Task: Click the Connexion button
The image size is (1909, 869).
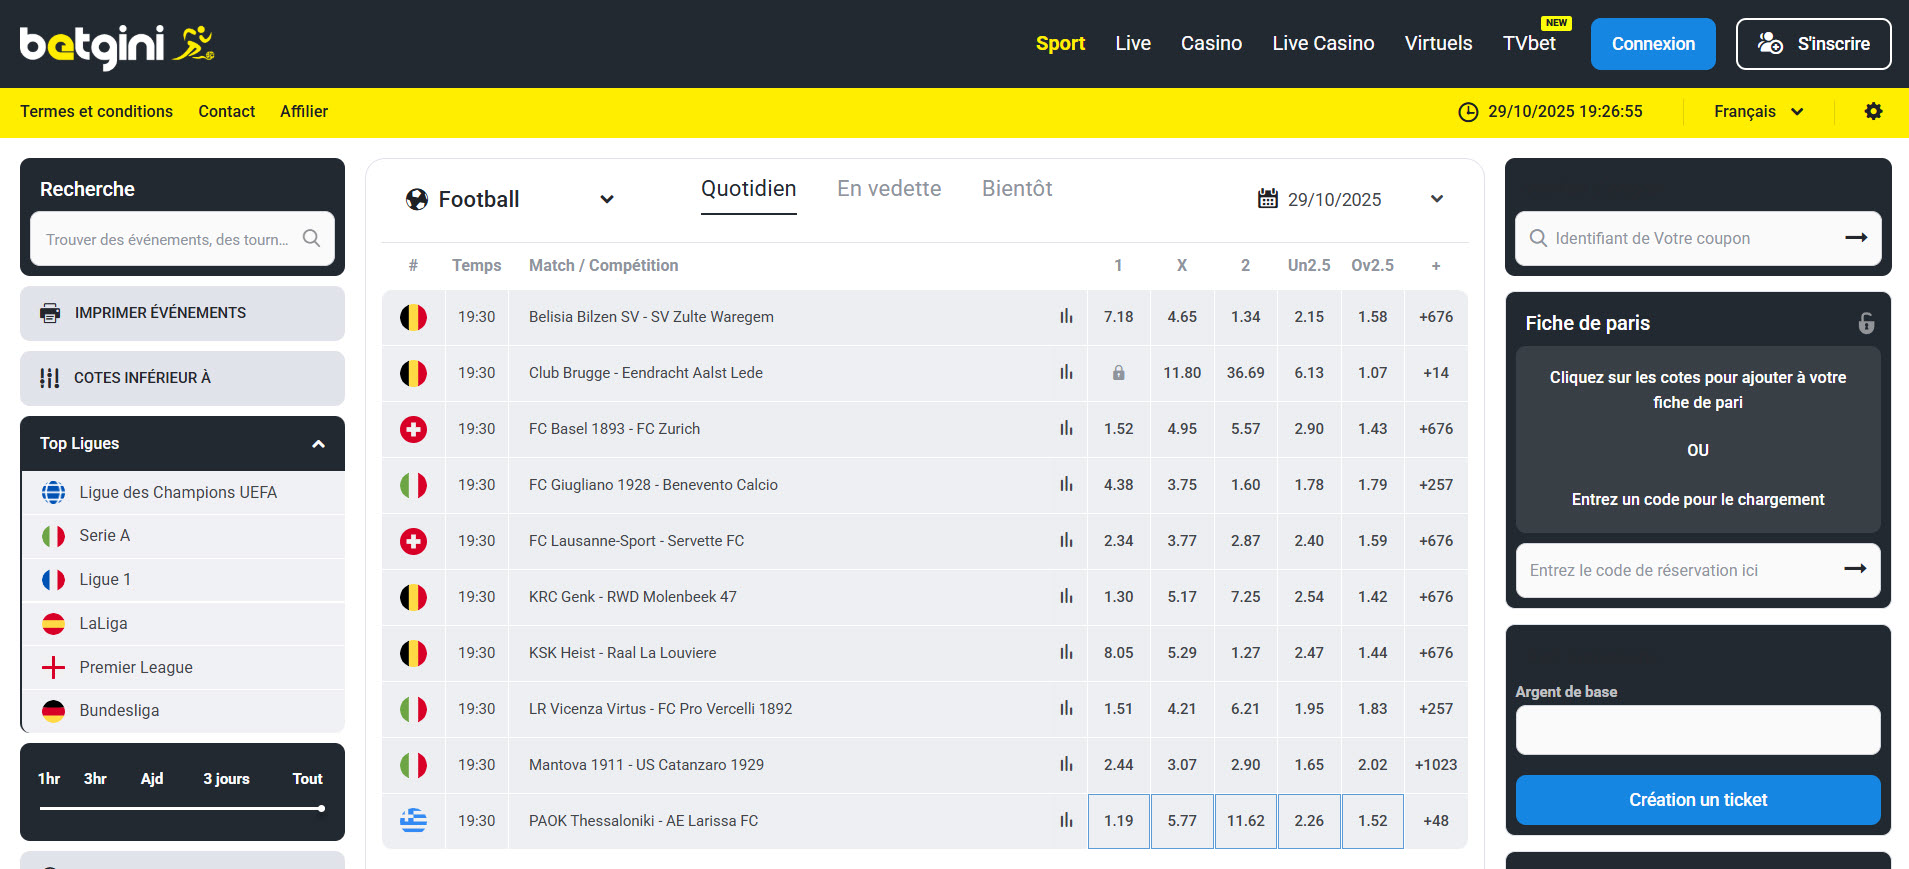Action: [x=1652, y=44]
